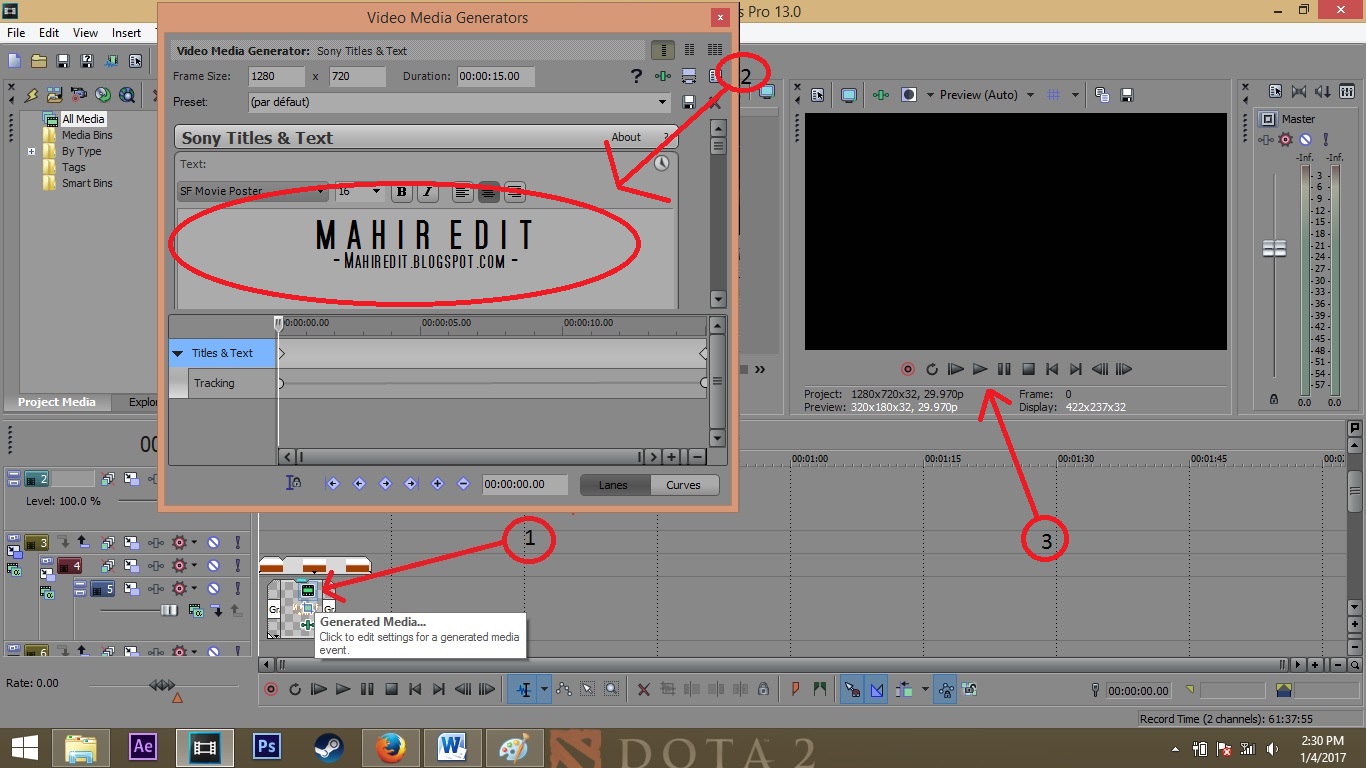Click the Record button in the timeline transport bar
The height and width of the screenshot is (768, 1366).
click(x=271, y=689)
